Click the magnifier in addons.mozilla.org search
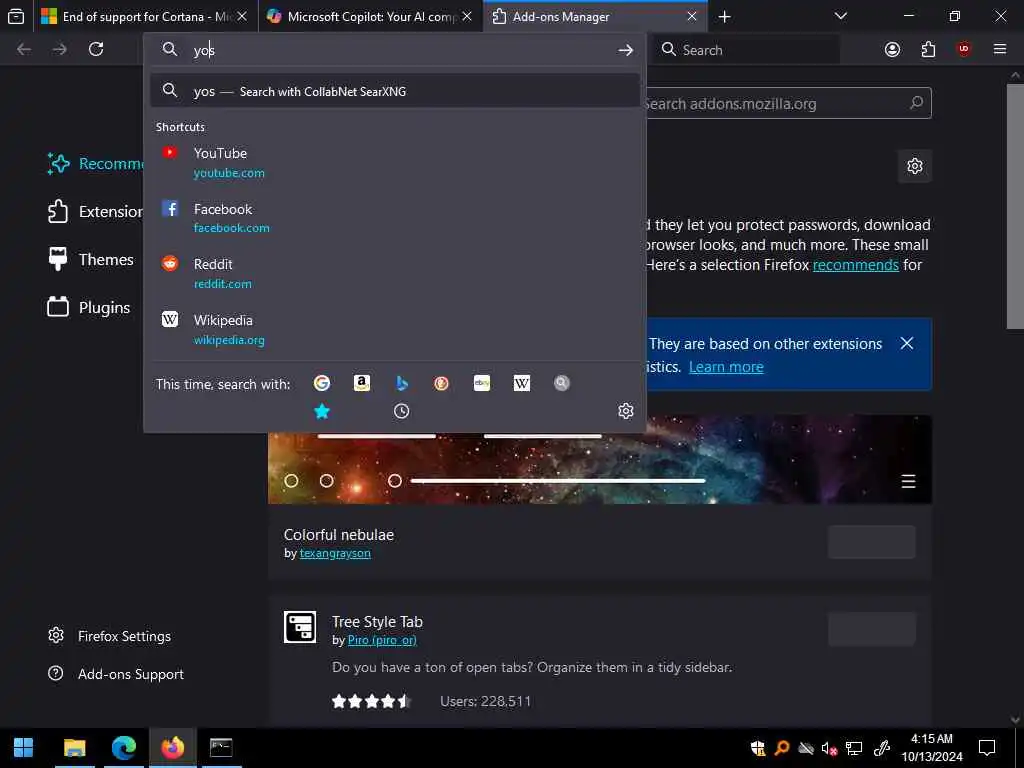The width and height of the screenshot is (1024, 768). [x=916, y=103]
